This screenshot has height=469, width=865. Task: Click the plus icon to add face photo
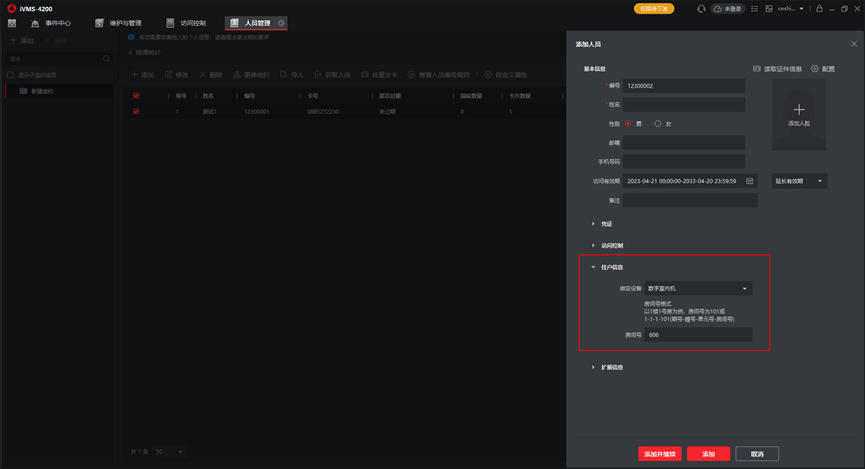799,110
